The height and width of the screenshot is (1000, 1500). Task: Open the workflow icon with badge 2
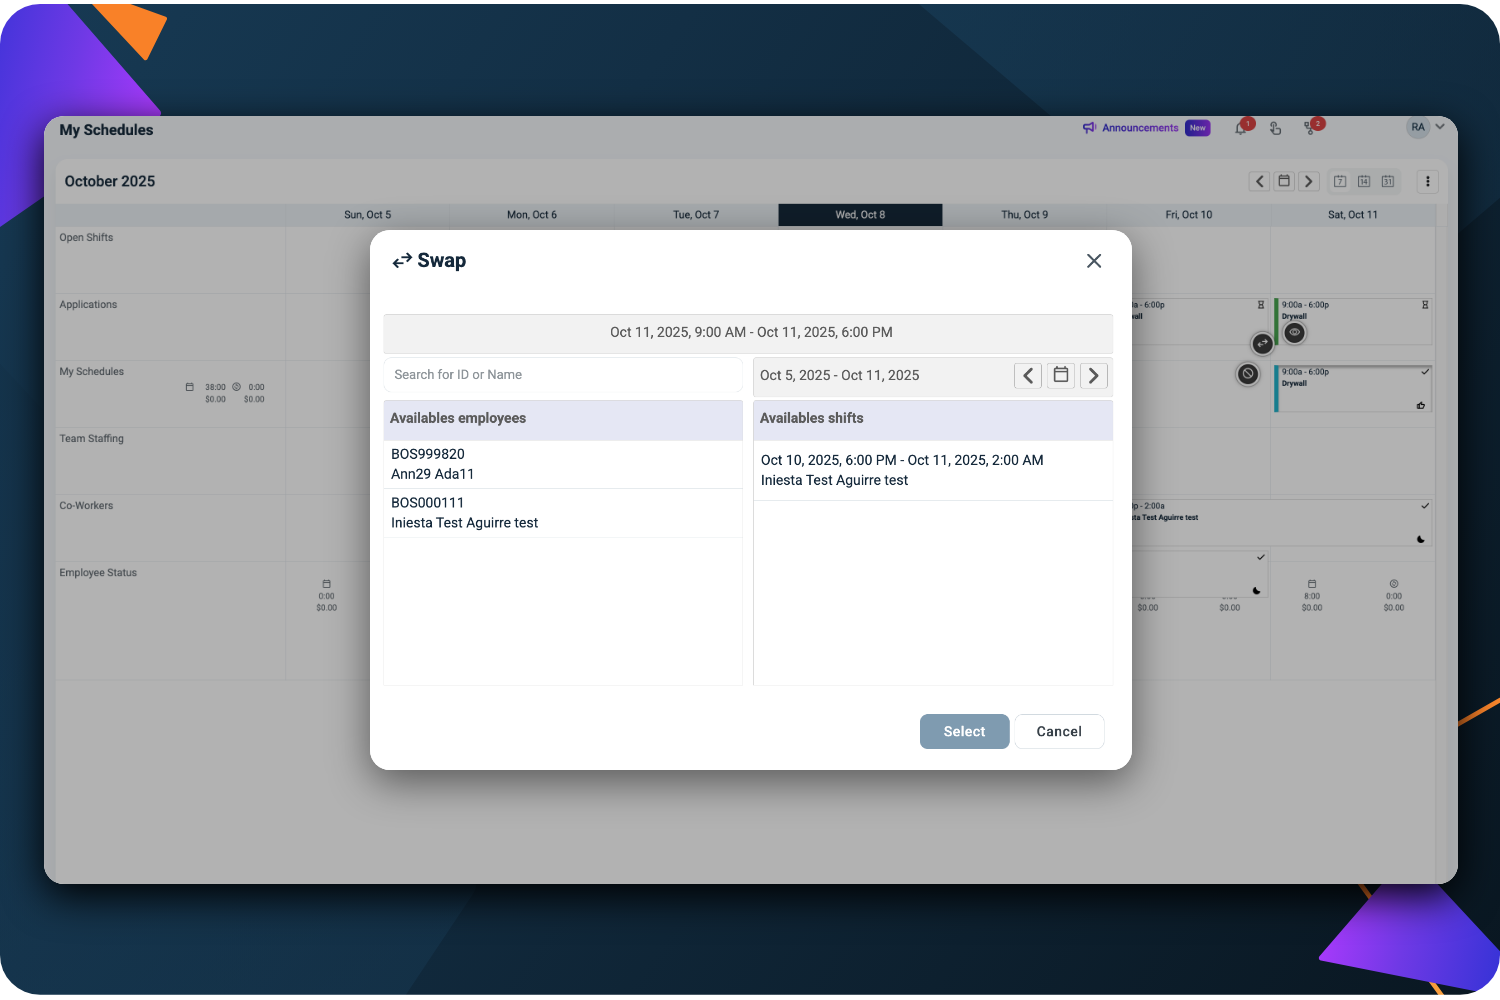coord(1311,128)
